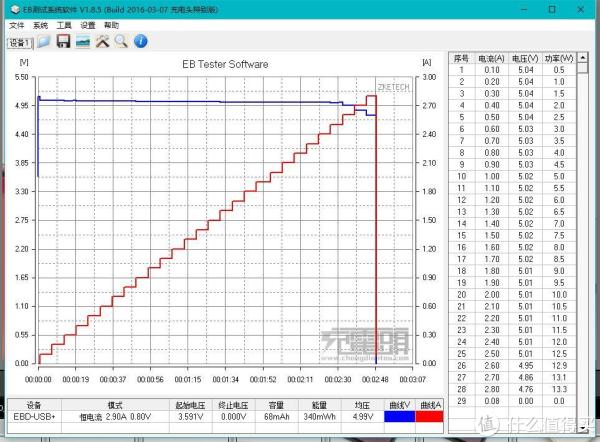Click the 68mAh capacity value
The image size is (600, 442).
[x=276, y=416]
